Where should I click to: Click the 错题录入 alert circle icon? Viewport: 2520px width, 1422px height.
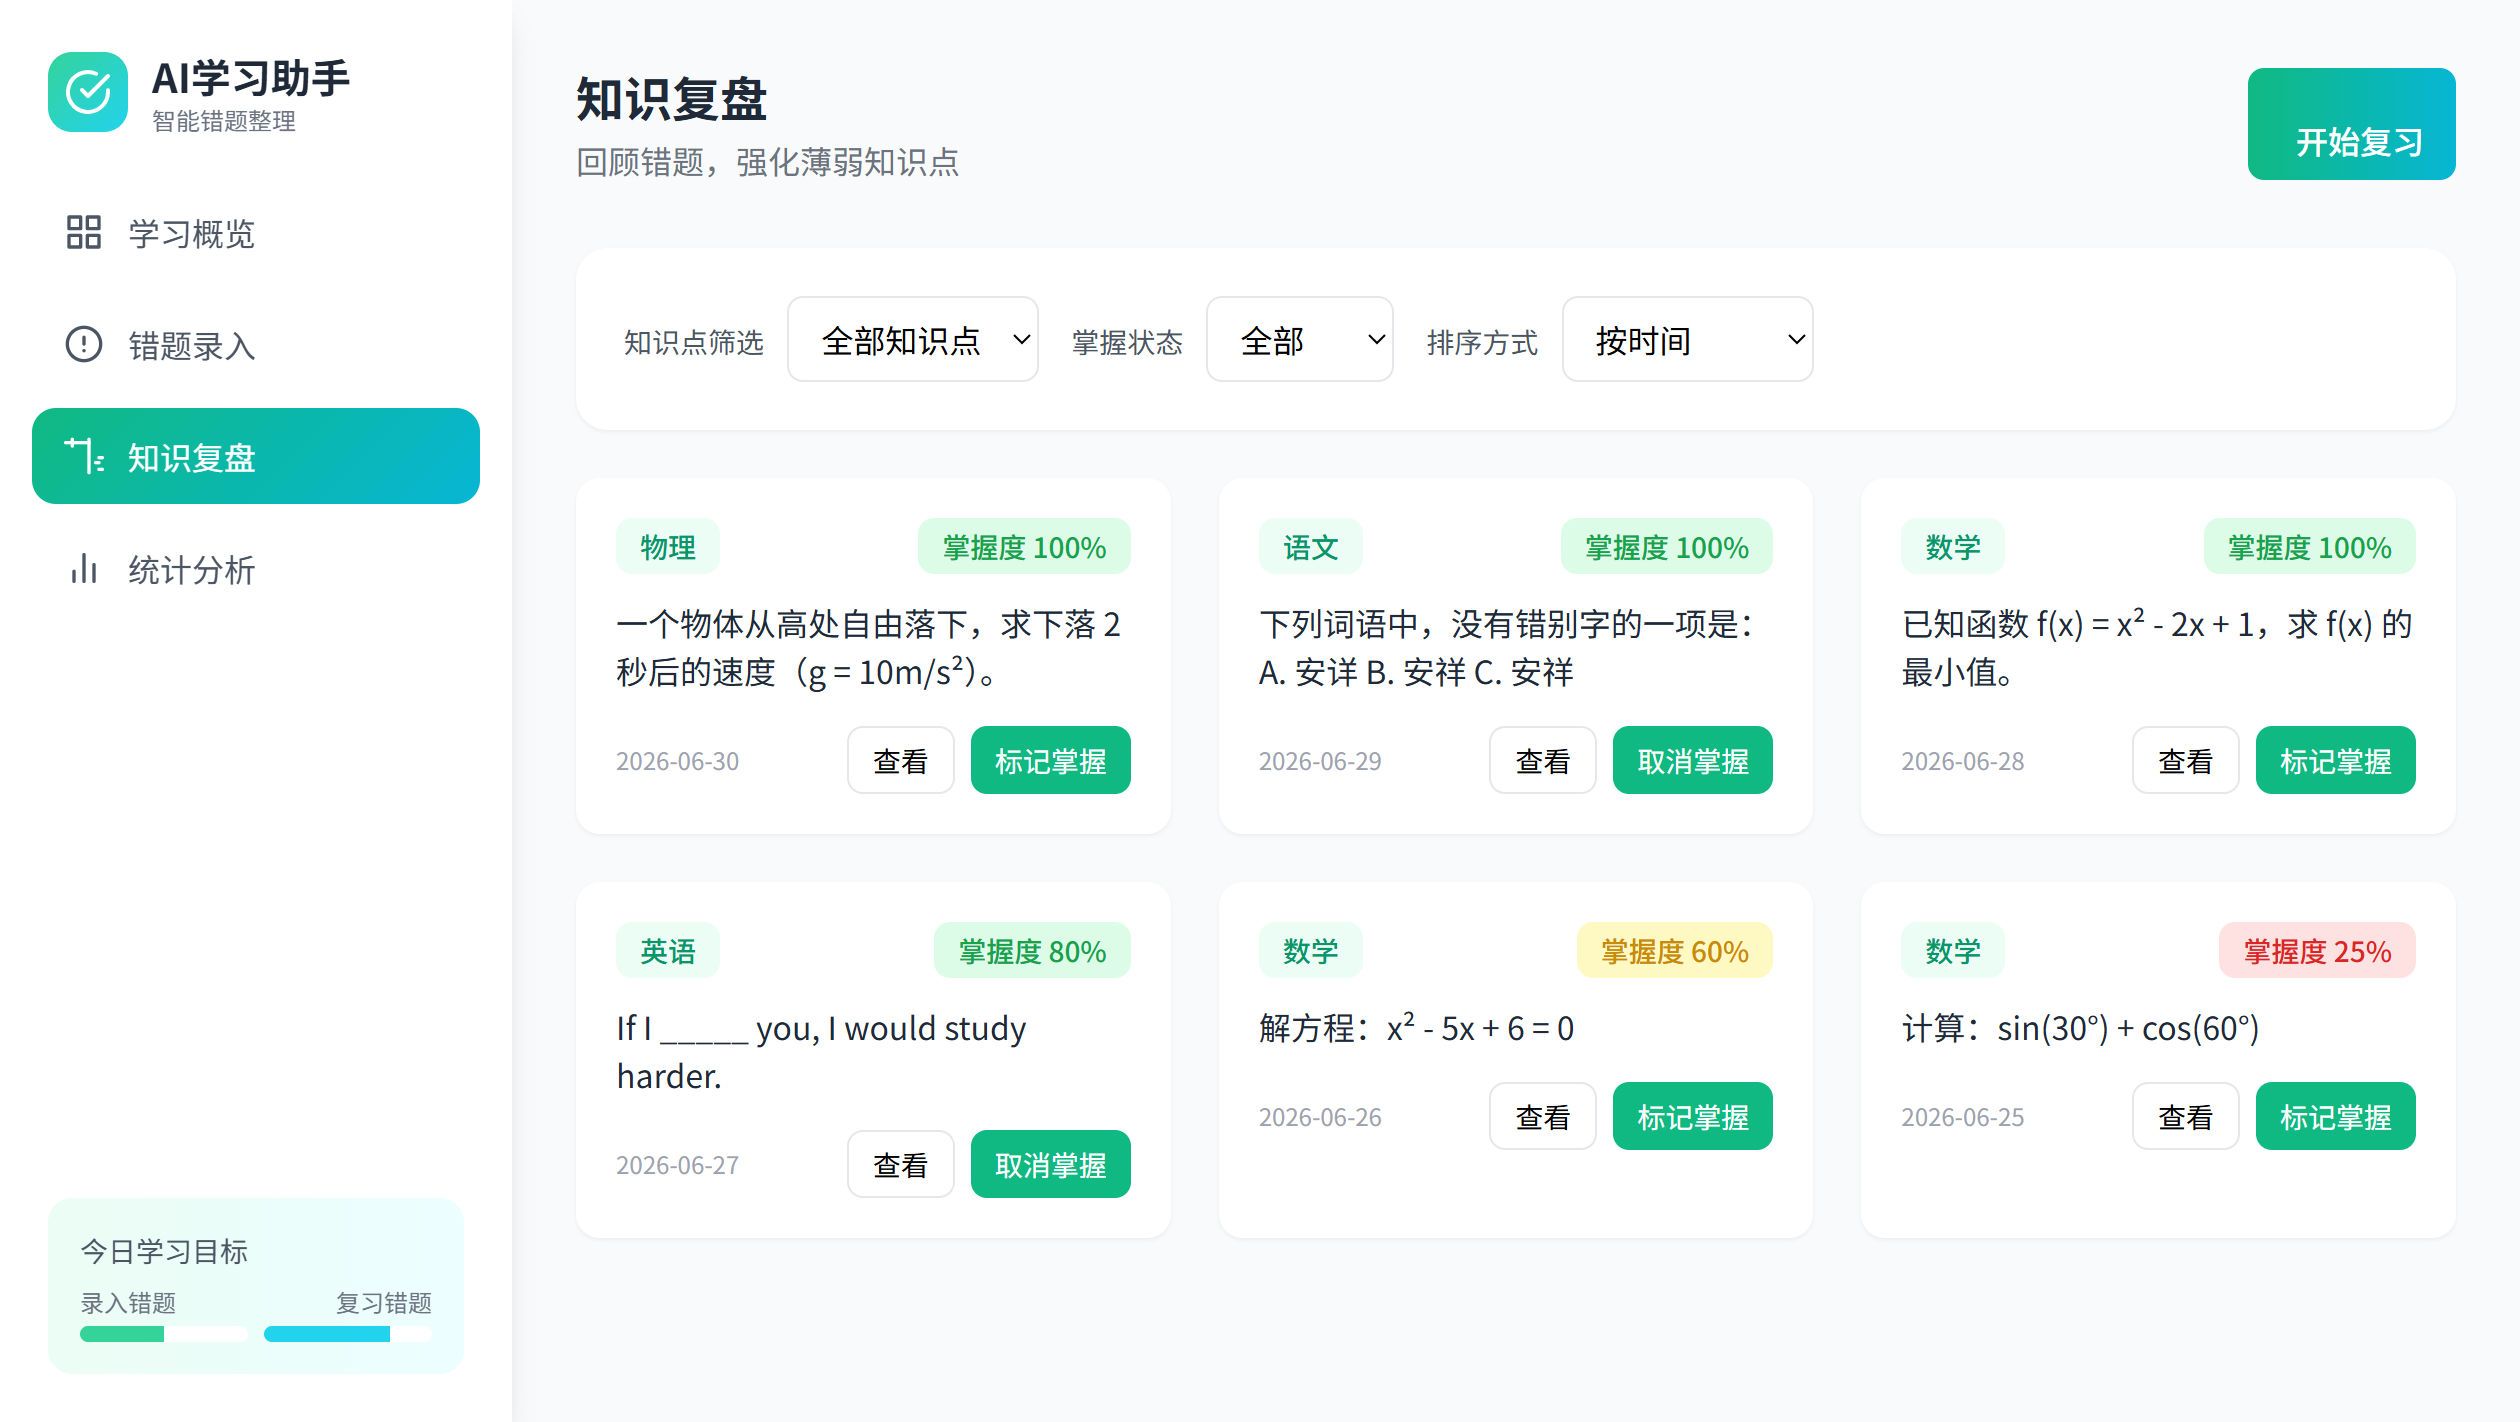pos(84,344)
